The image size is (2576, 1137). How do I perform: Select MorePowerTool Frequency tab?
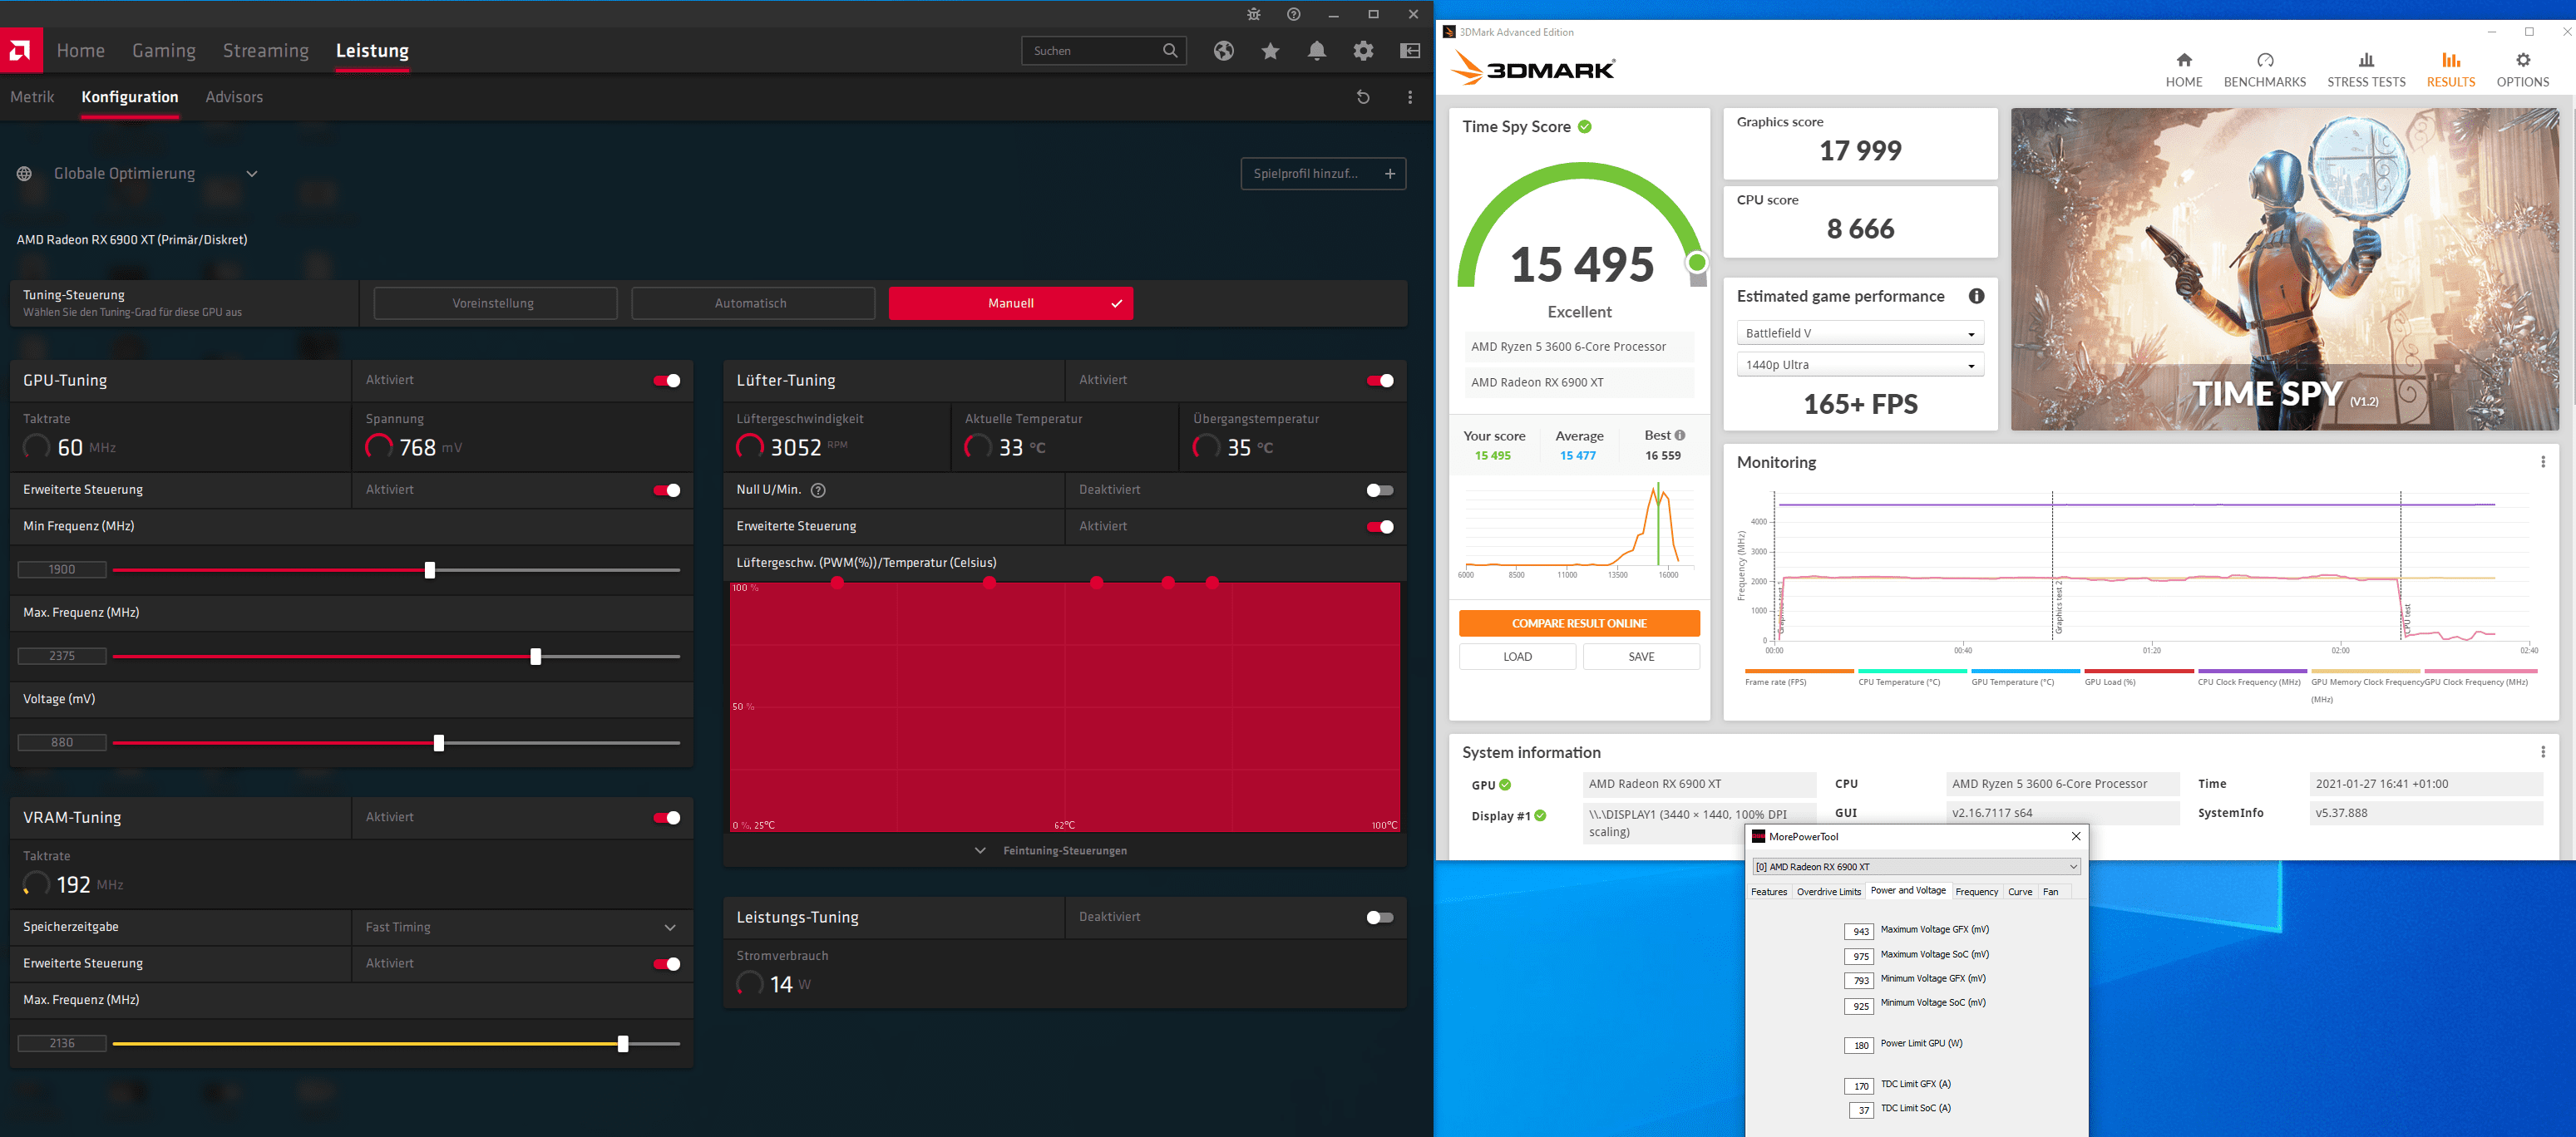pos(1976,892)
